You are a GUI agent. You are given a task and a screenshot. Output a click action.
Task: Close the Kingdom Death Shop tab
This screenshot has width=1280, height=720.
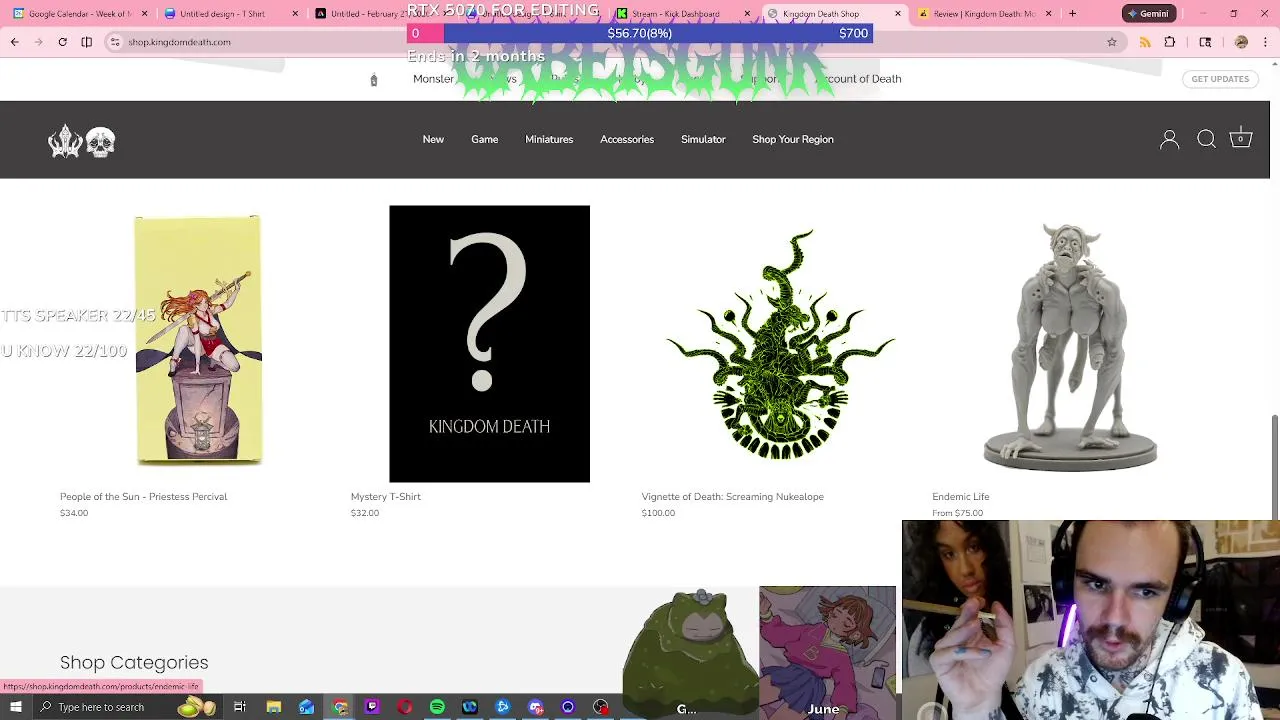click(897, 14)
